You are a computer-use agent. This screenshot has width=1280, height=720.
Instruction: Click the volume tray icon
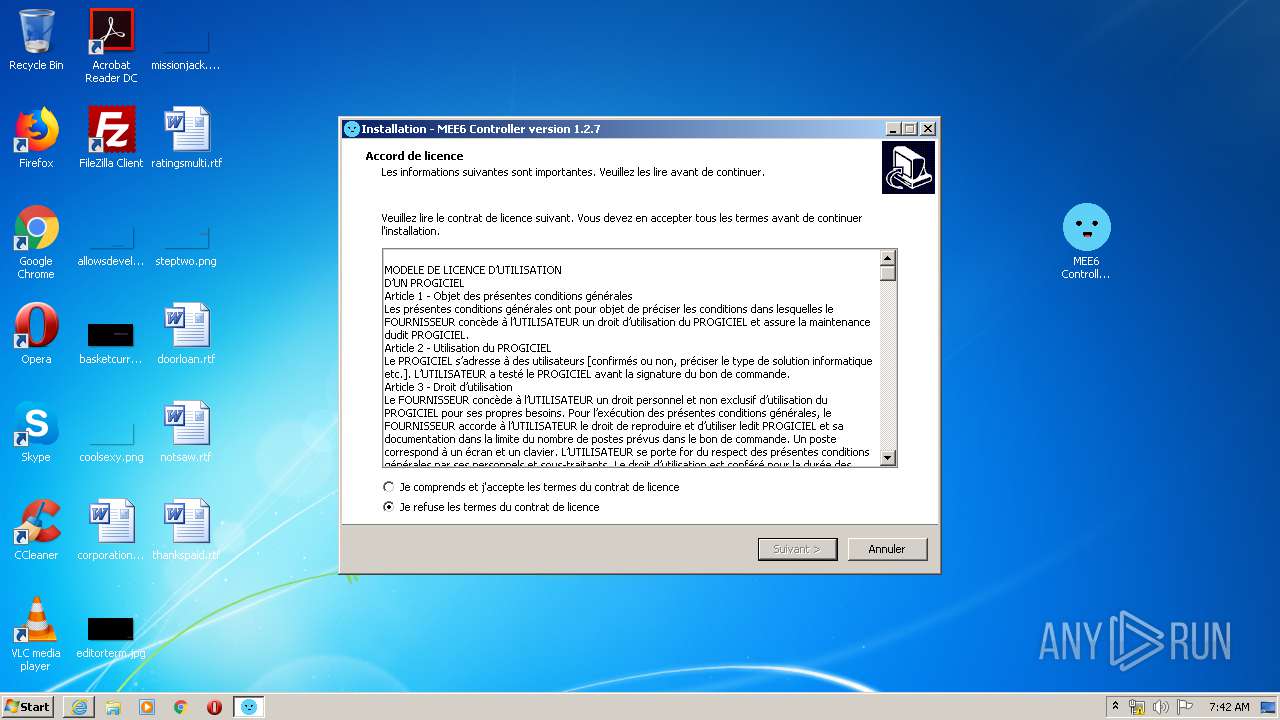click(x=1161, y=707)
